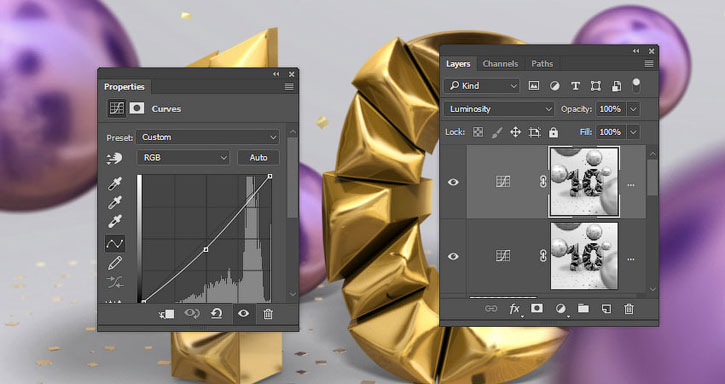This screenshot has height=384, width=725.
Task: Click the Fill 100% field
Action: click(x=610, y=132)
